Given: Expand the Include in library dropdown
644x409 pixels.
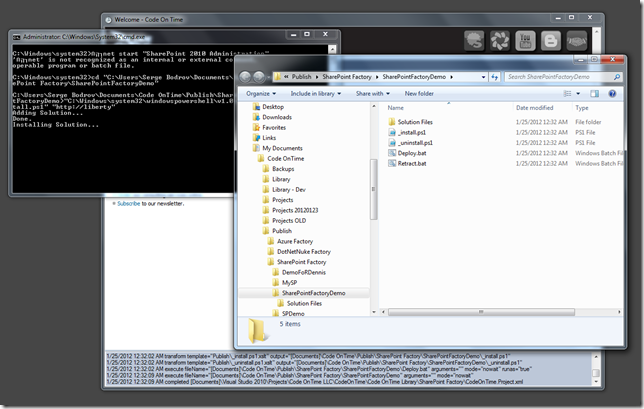Looking at the screenshot, I should (314, 93).
